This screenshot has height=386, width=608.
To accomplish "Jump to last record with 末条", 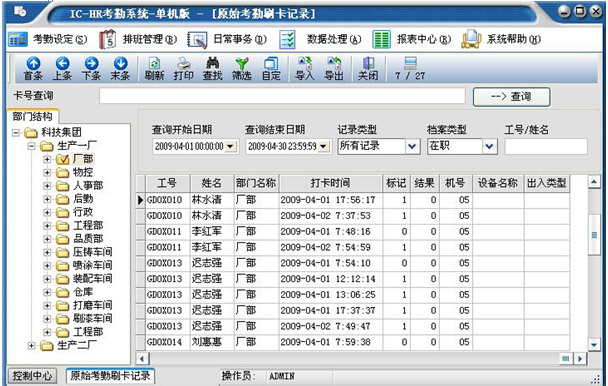I will click(120, 69).
